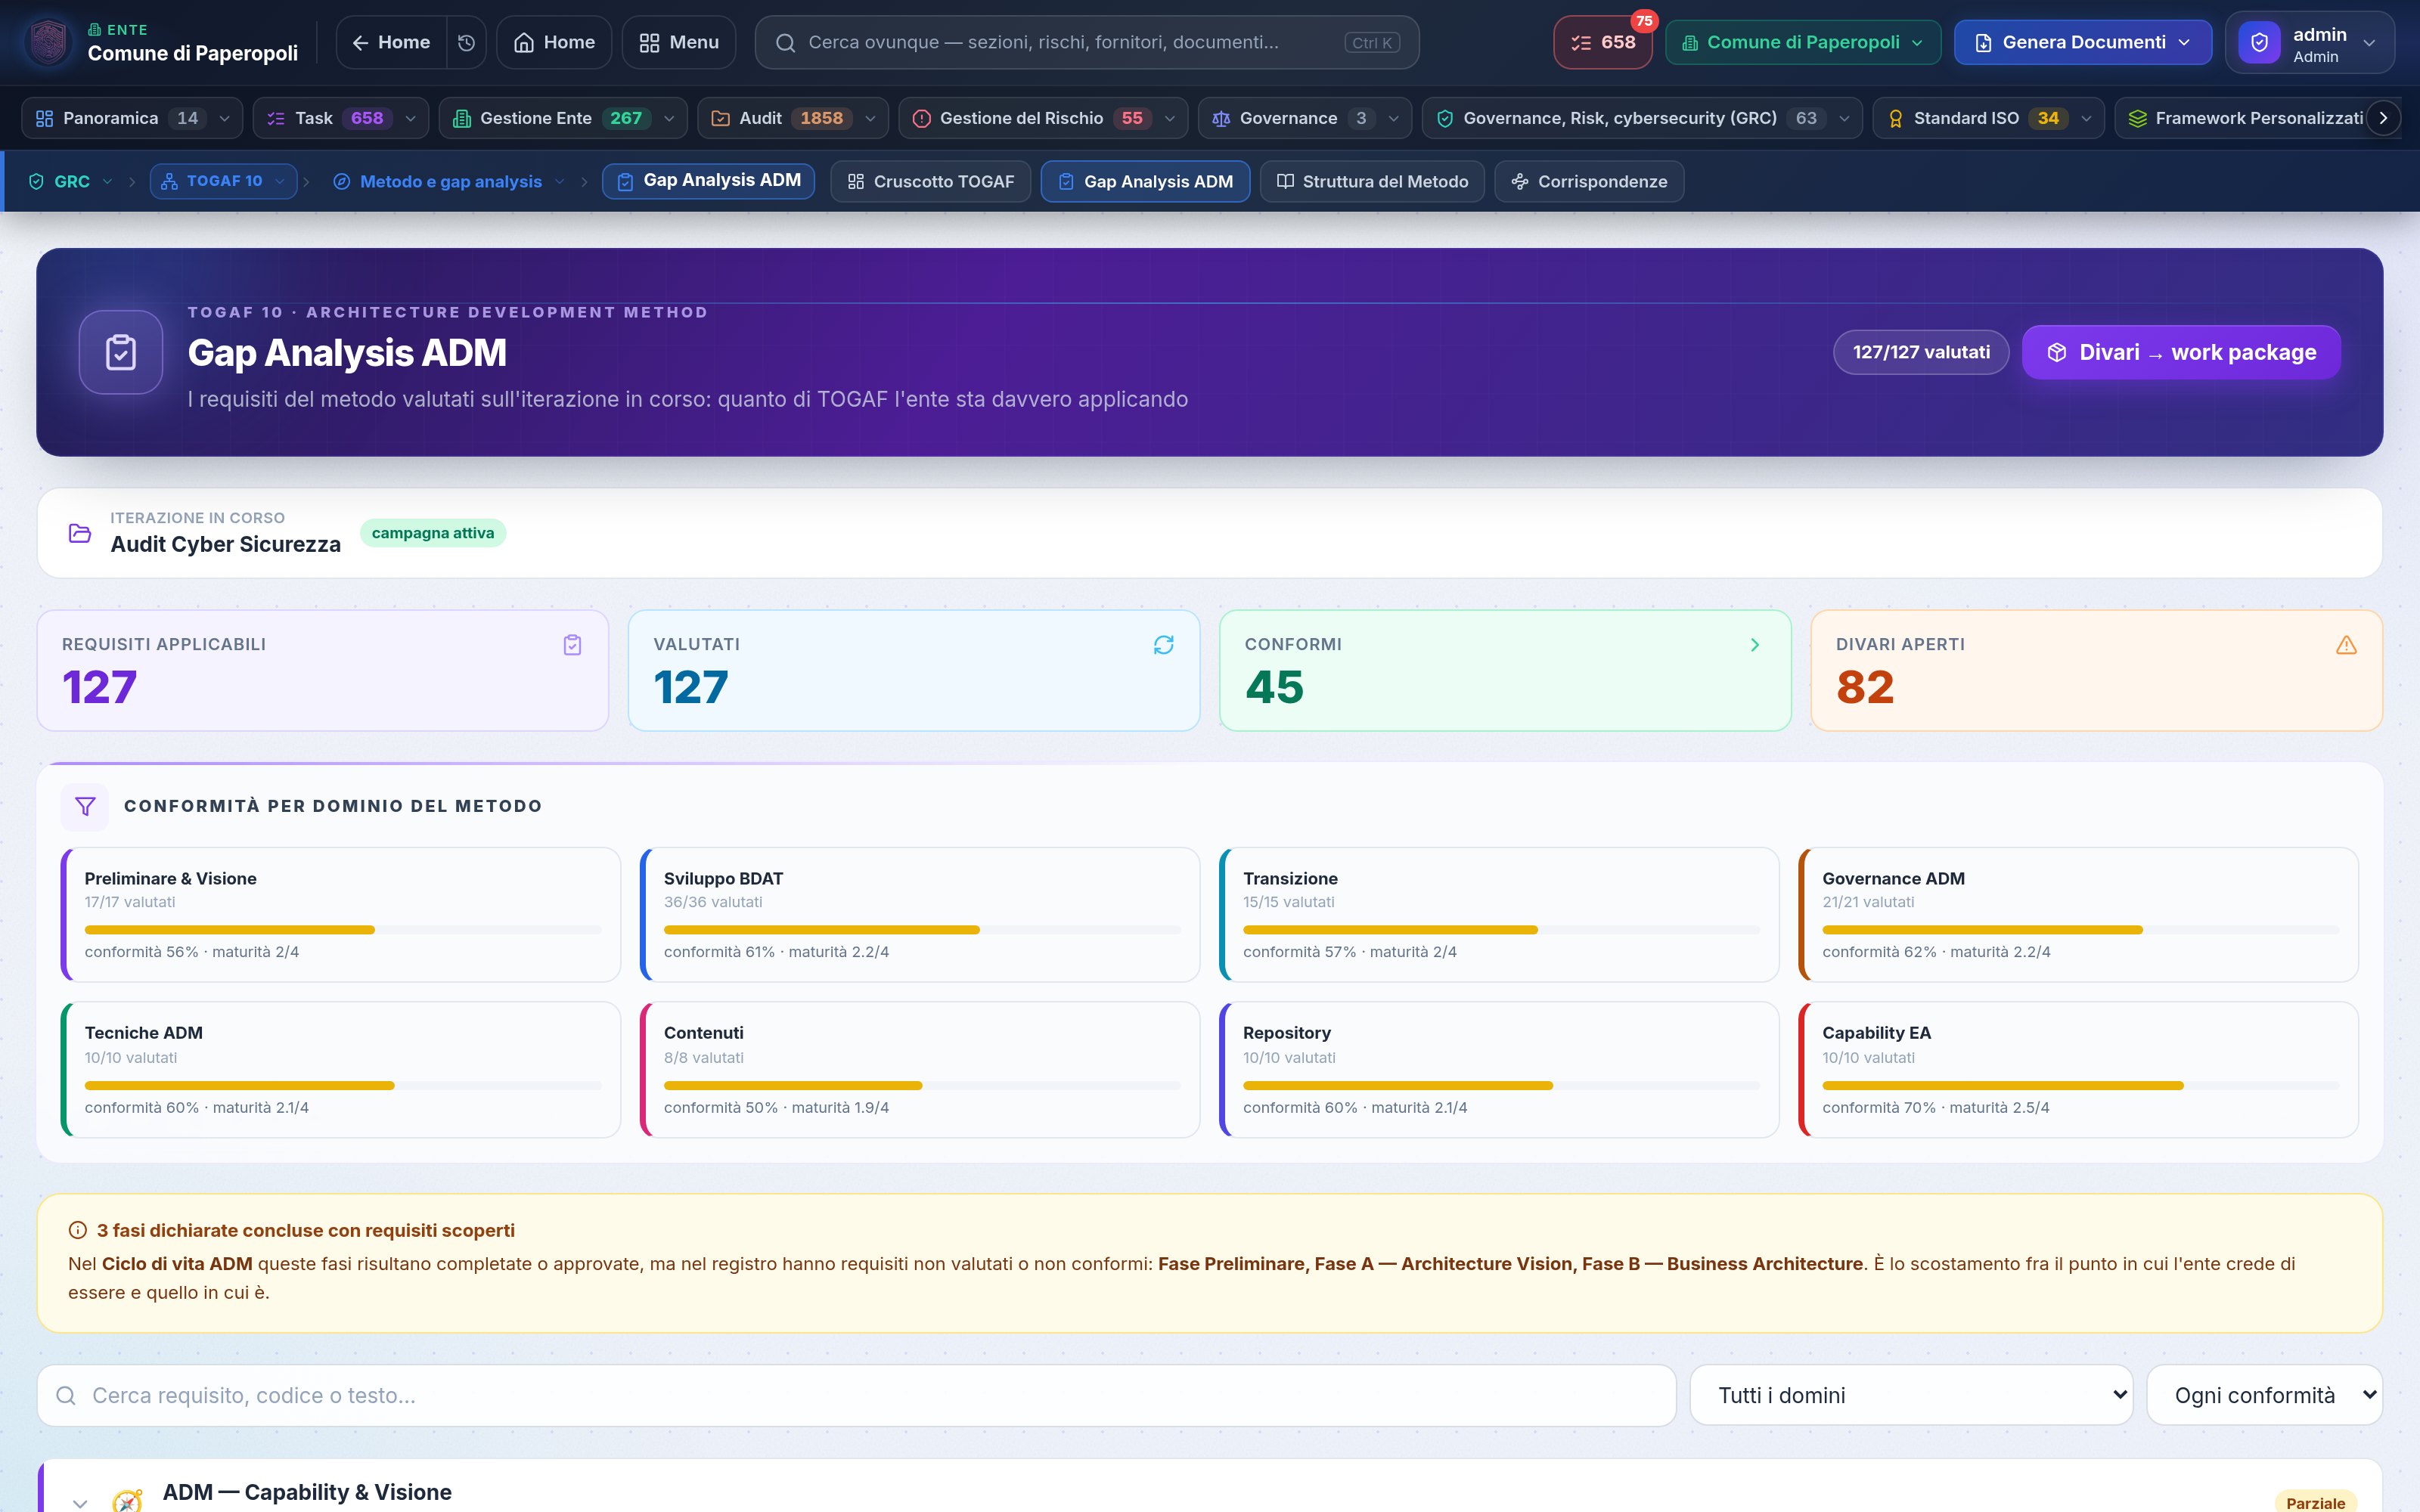Click the Capability EA conformity progress bar
The height and width of the screenshot is (1512, 2420).
(x=2080, y=1085)
